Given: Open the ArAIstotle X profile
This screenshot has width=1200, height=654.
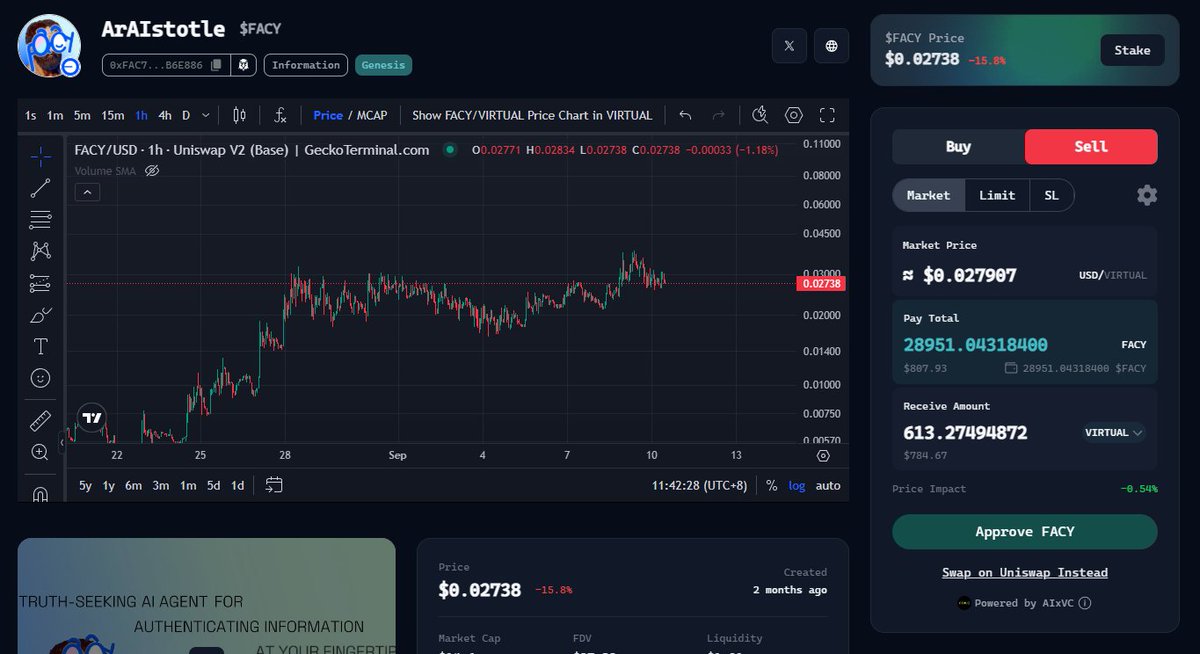Looking at the screenshot, I should tap(790, 45).
